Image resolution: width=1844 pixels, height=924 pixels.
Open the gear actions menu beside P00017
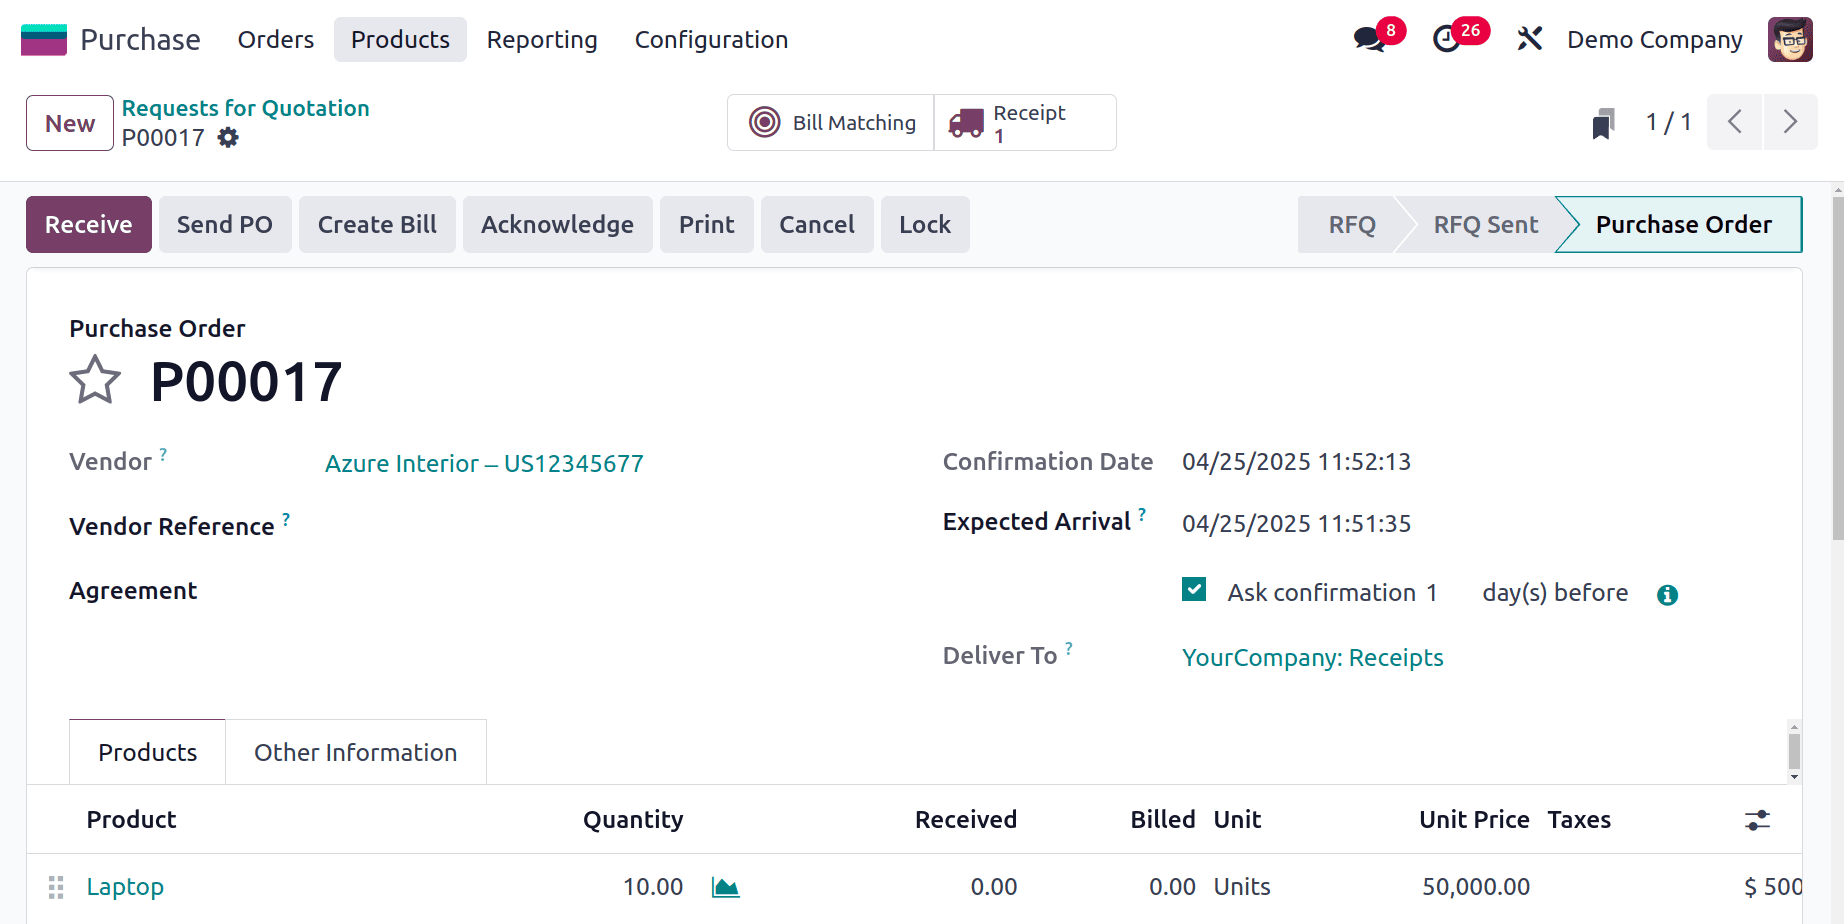click(228, 138)
